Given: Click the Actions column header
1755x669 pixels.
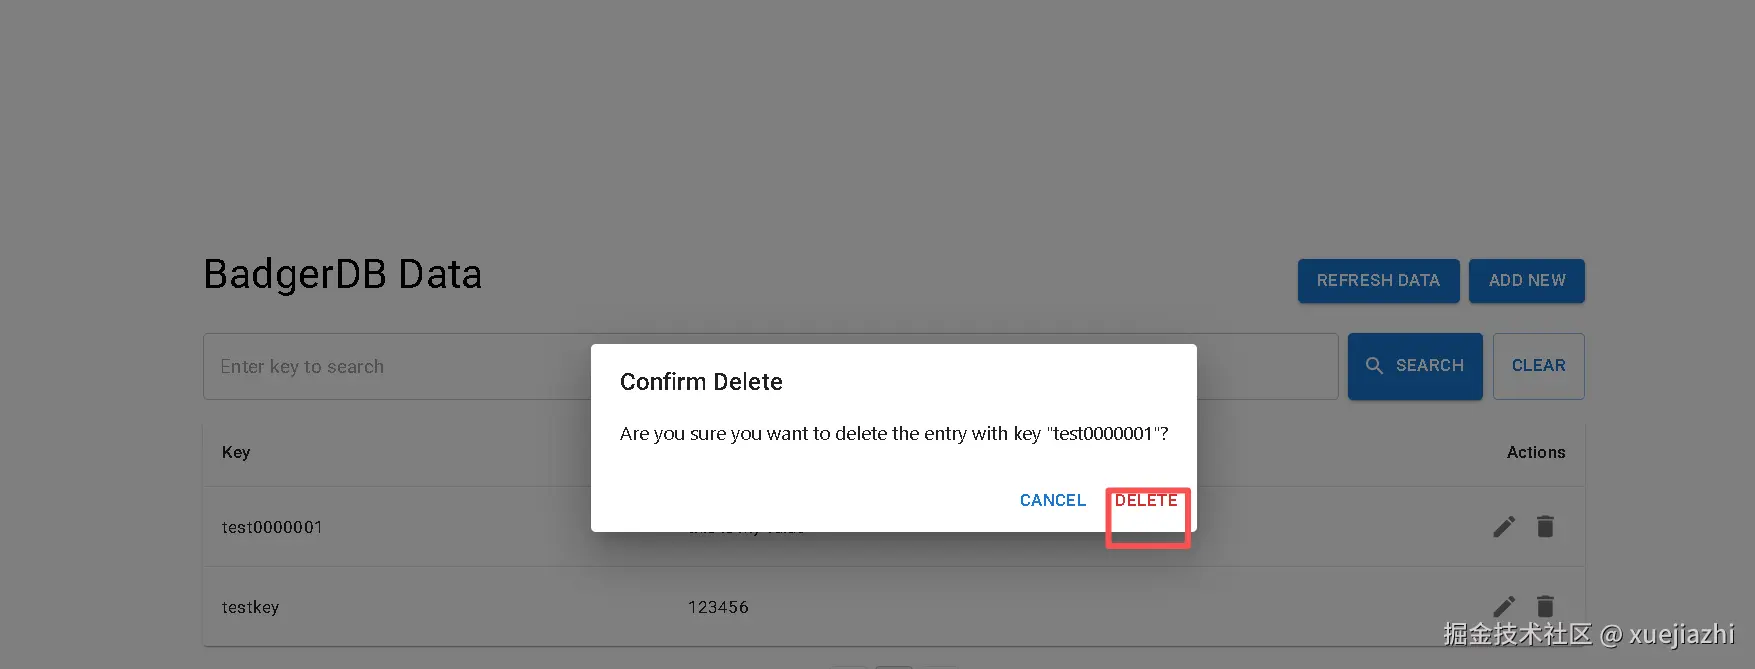Looking at the screenshot, I should click(x=1536, y=452).
